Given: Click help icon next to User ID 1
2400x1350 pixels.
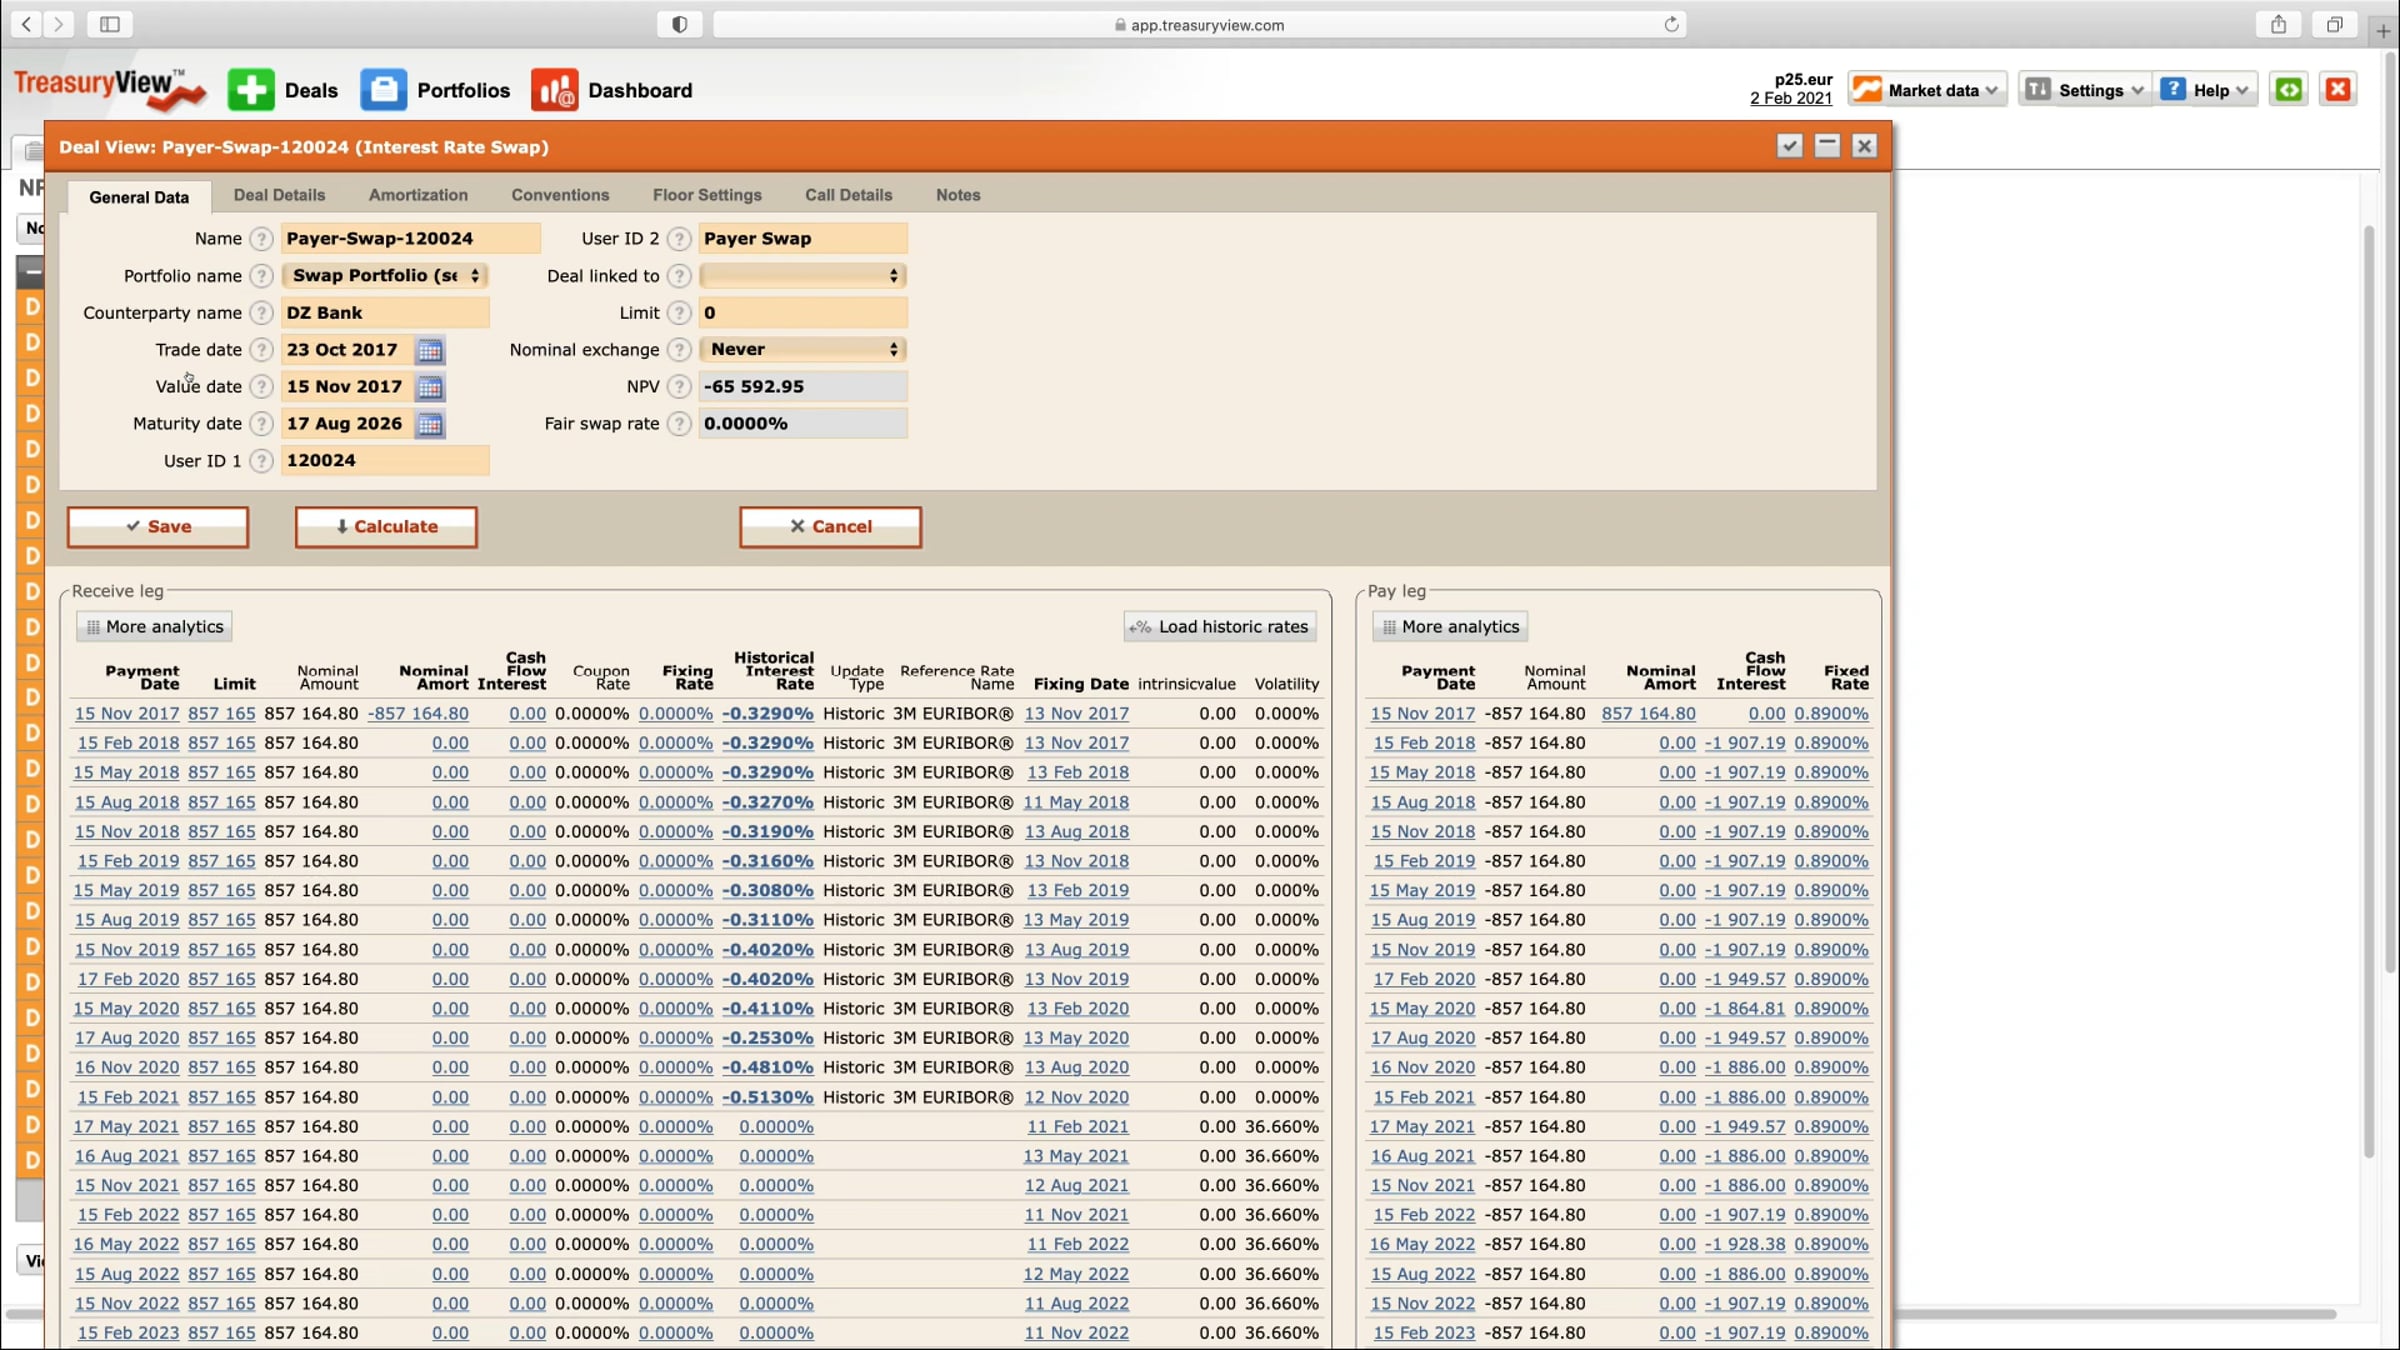Looking at the screenshot, I should [261, 461].
